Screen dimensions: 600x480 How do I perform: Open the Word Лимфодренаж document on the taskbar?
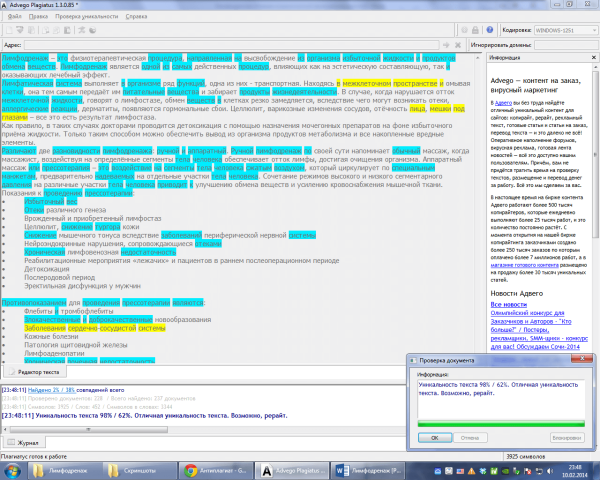(x=369, y=471)
